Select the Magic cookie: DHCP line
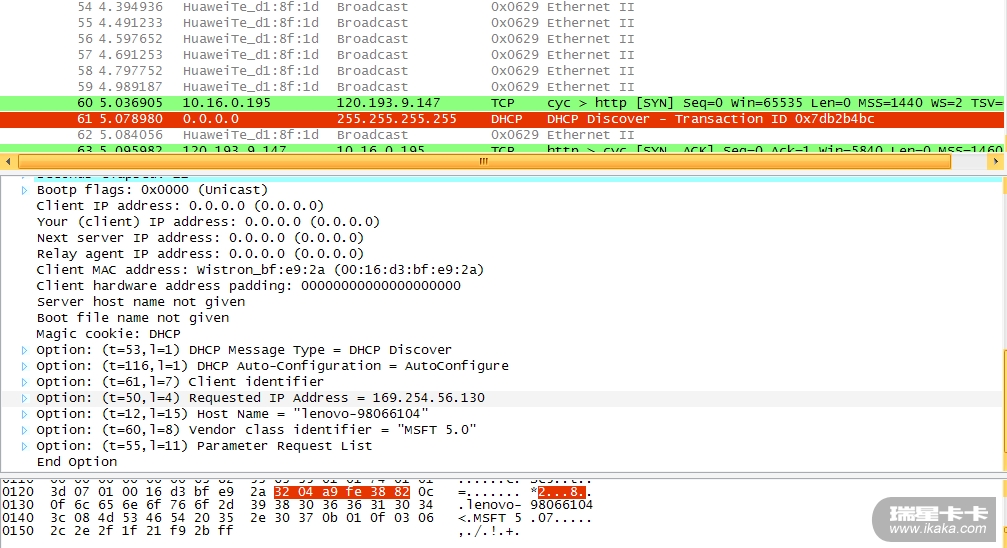The height and width of the screenshot is (548, 1007). (109, 334)
